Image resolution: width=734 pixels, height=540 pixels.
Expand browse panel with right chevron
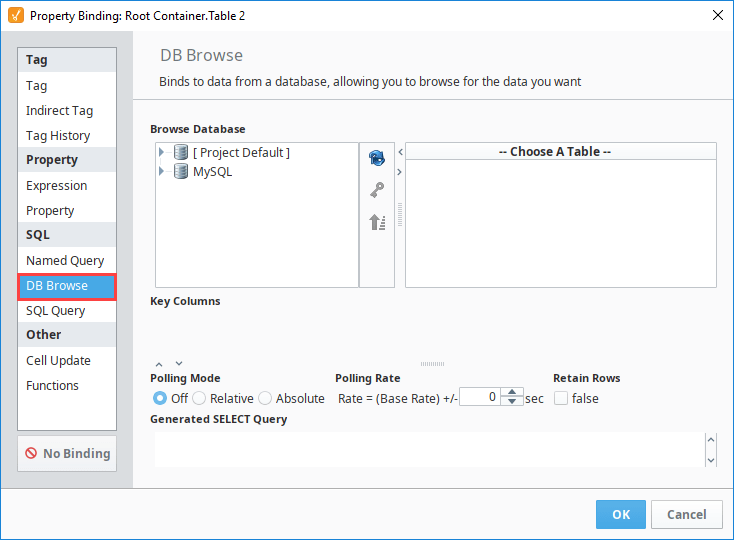tap(399, 172)
